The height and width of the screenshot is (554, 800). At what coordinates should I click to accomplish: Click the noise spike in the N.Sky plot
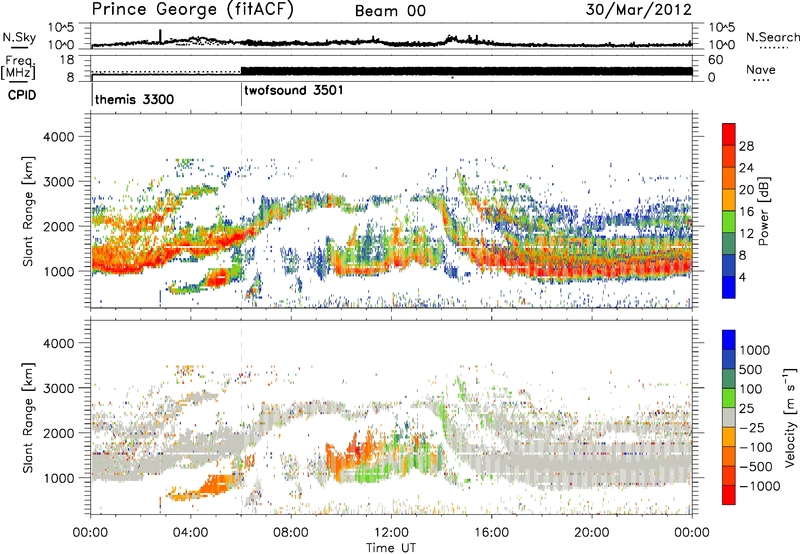pos(160,36)
